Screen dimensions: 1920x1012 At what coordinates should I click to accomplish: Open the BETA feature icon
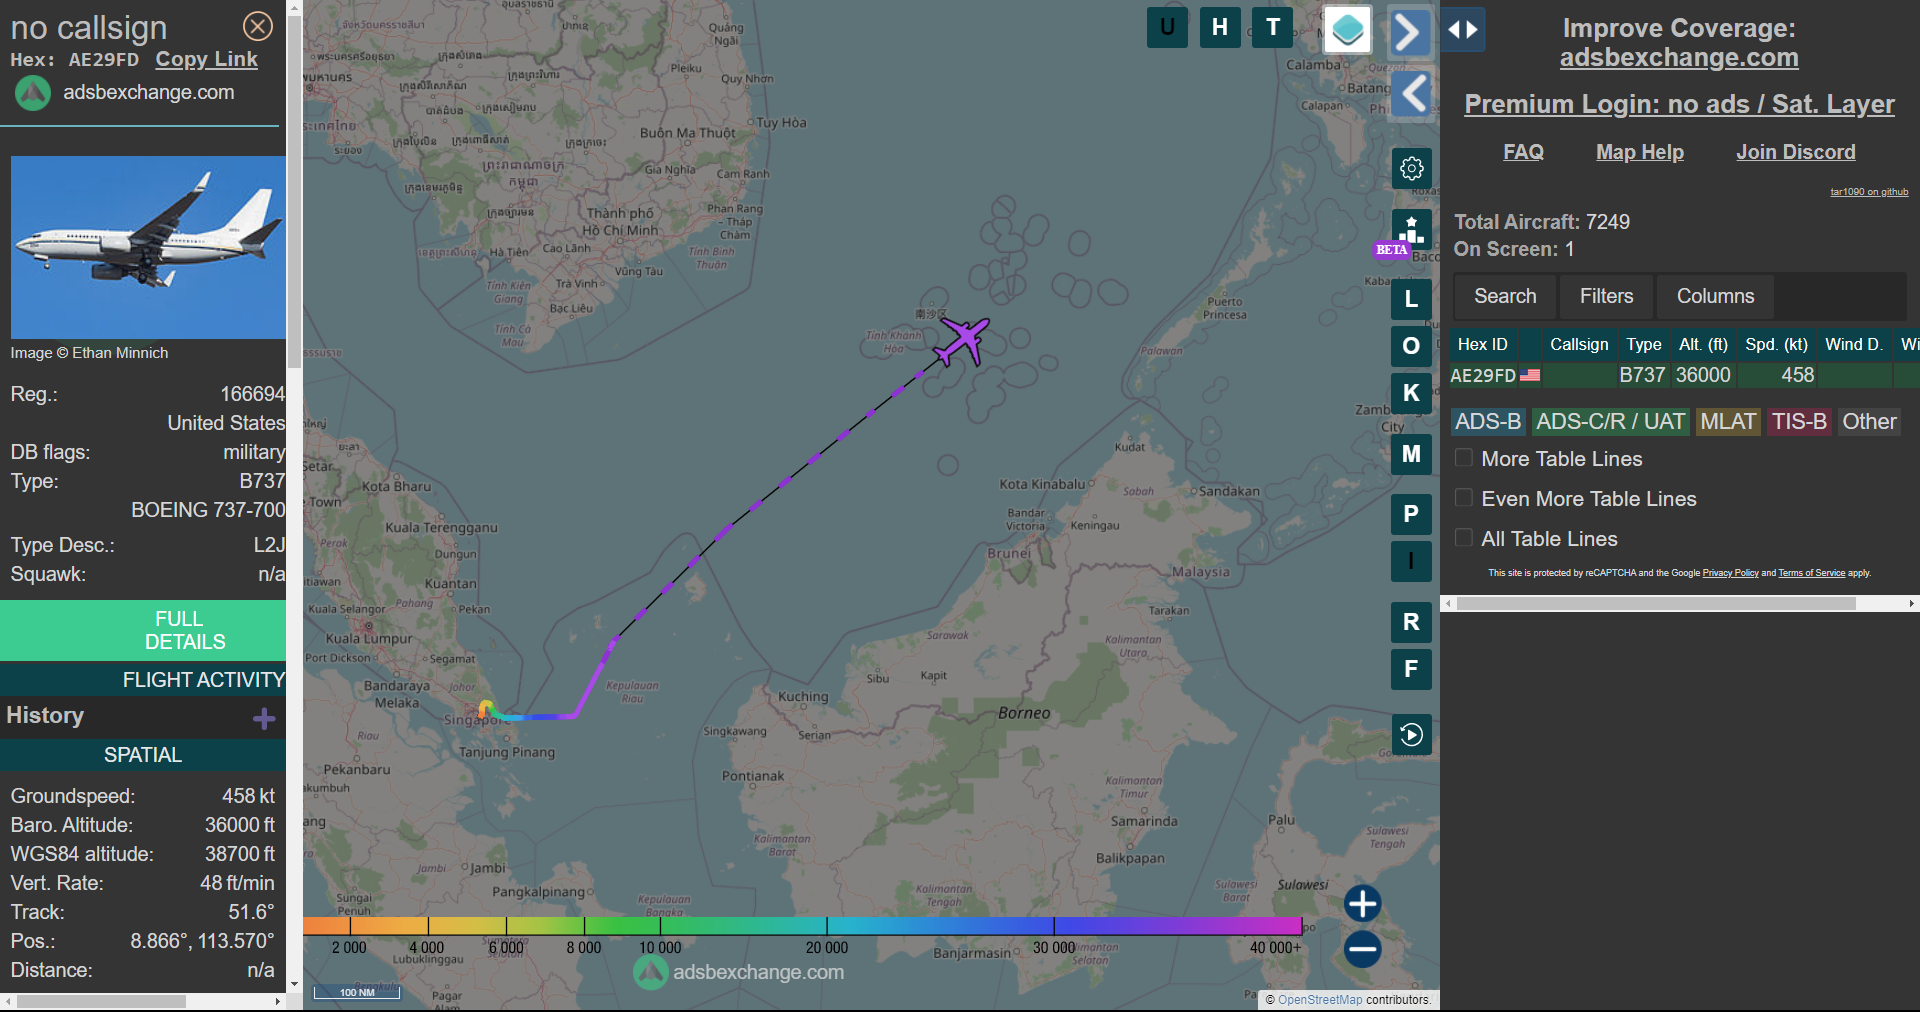coord(1411,231)
